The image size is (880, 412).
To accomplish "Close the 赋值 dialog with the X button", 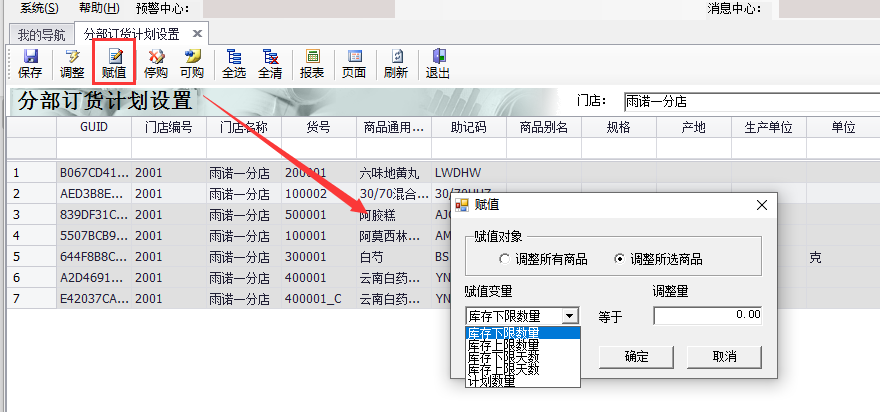I will click(762, 205).
